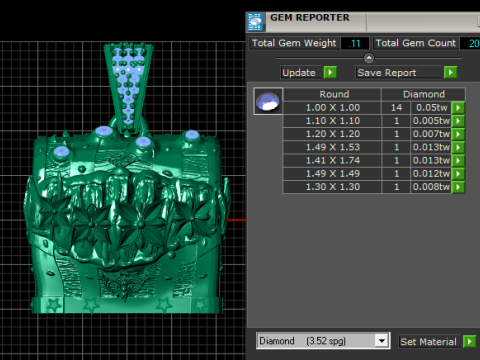Viewport: 480px width, 360px height.
Task: Click the Diamond (3.52 spg) combo box
Action: [x=323, y=341]
